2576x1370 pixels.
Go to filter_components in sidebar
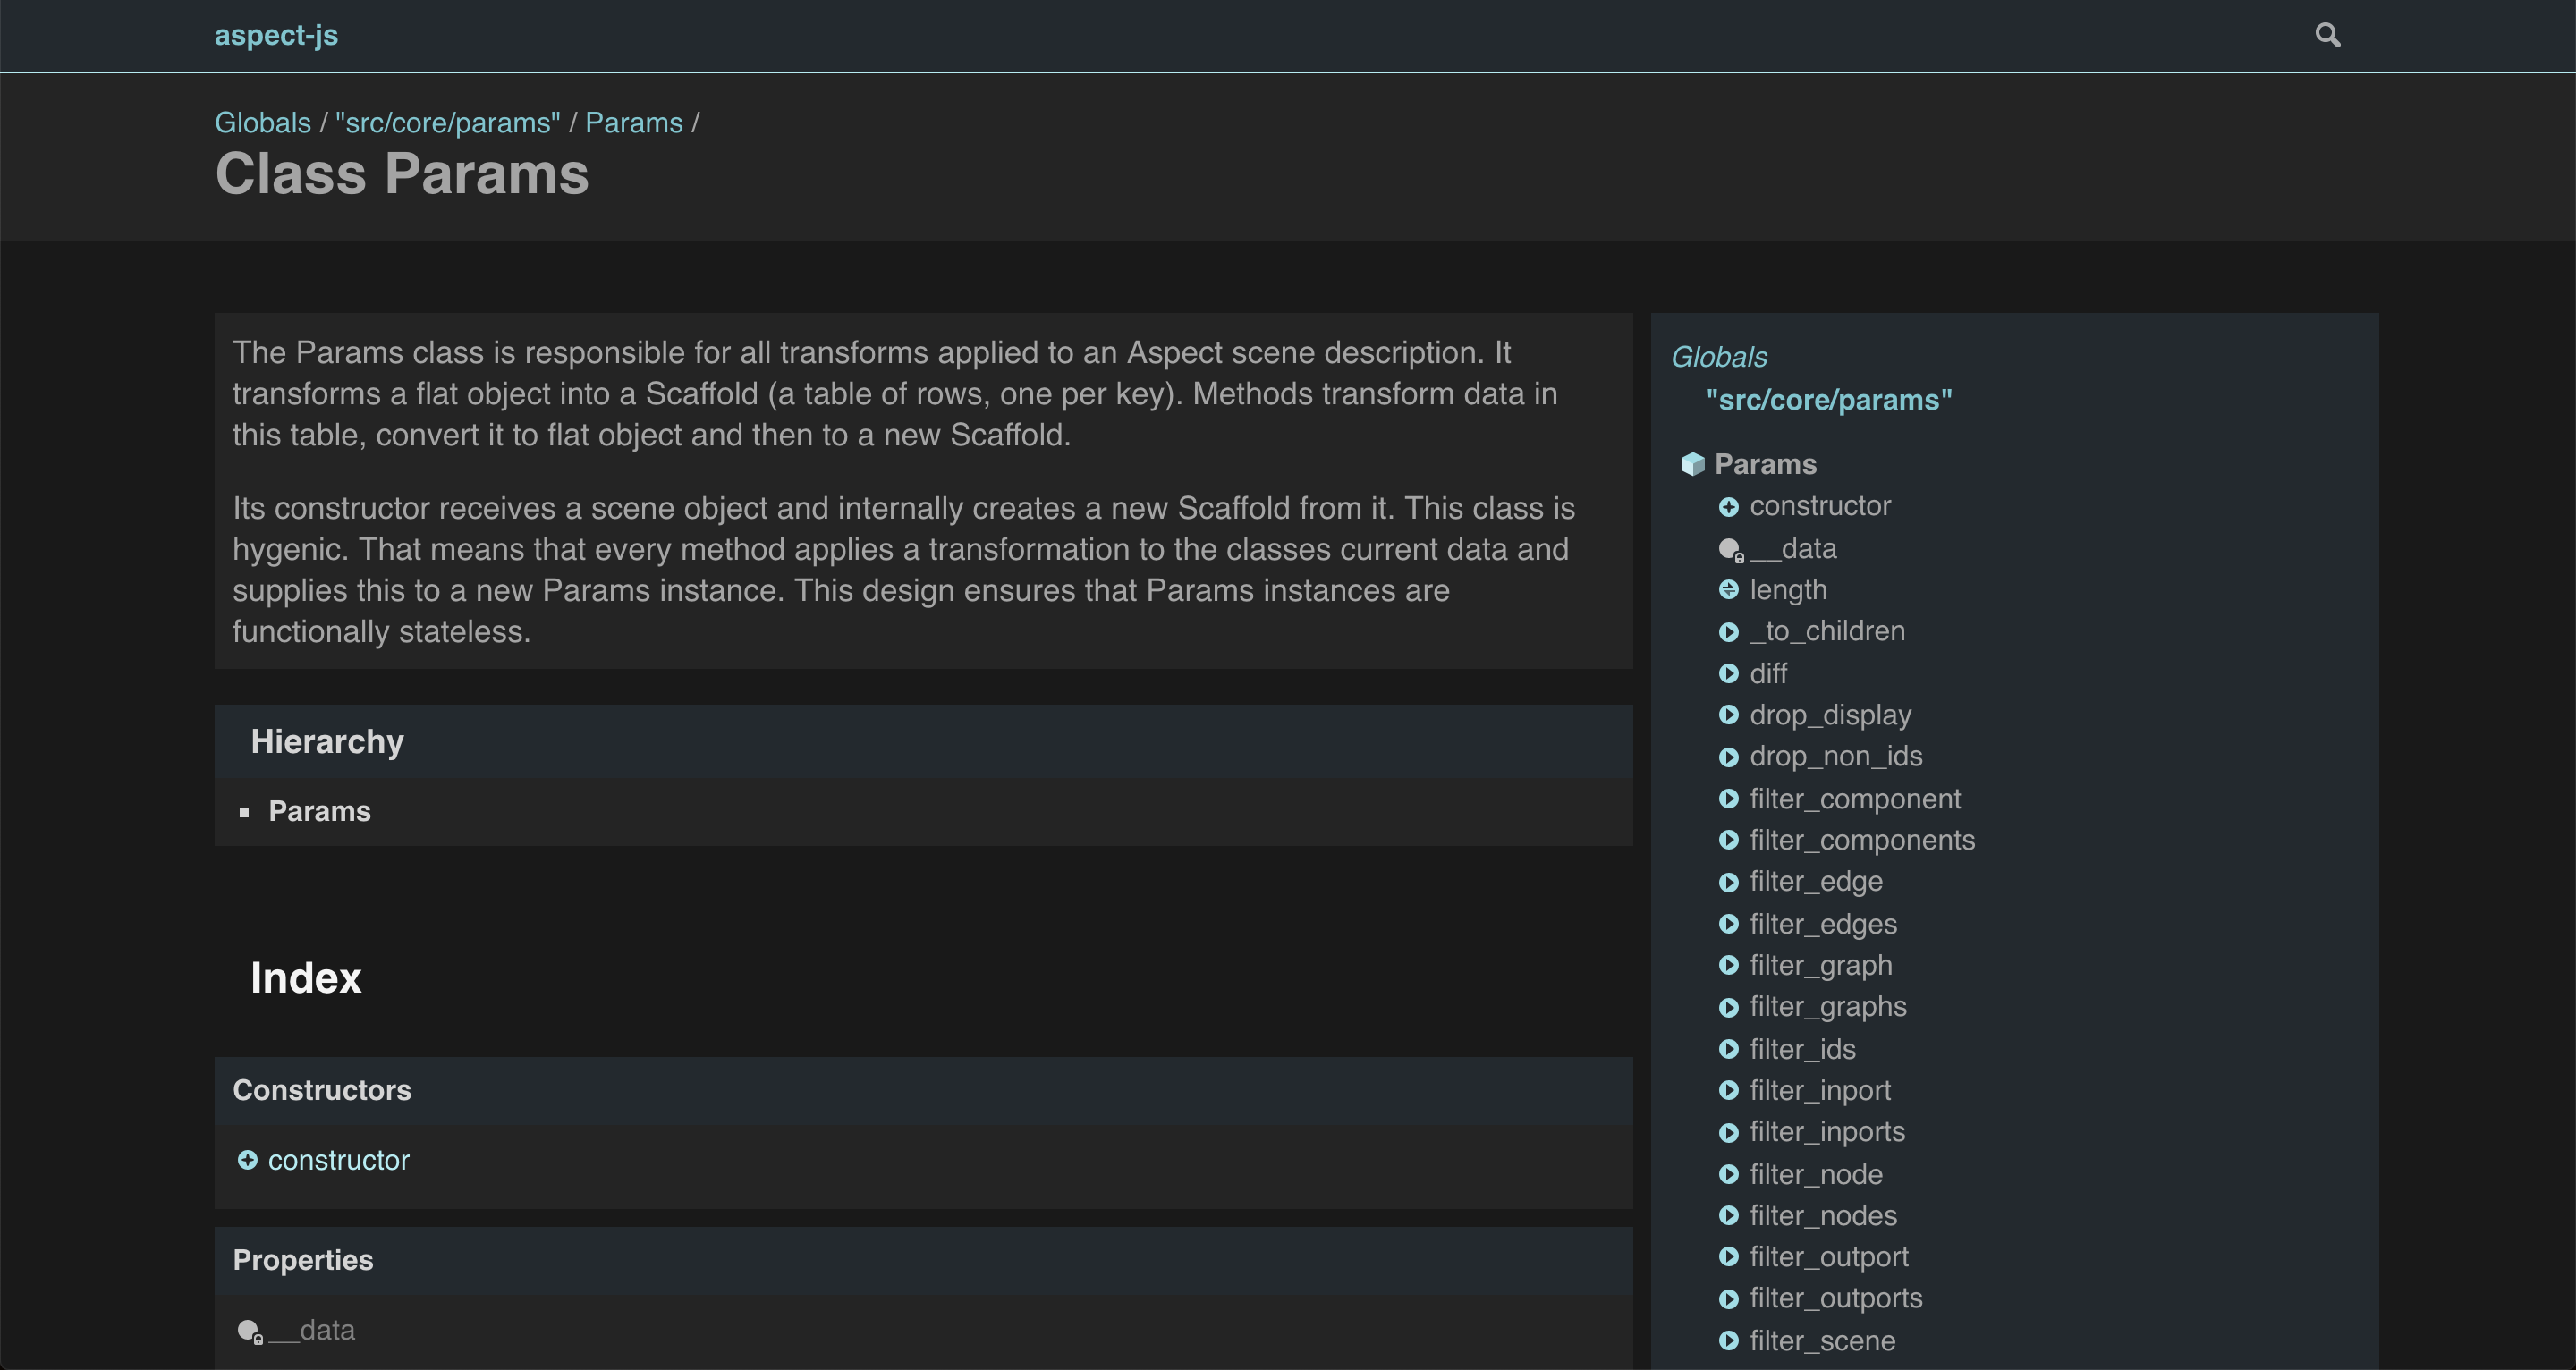[x=1861, y=840]
